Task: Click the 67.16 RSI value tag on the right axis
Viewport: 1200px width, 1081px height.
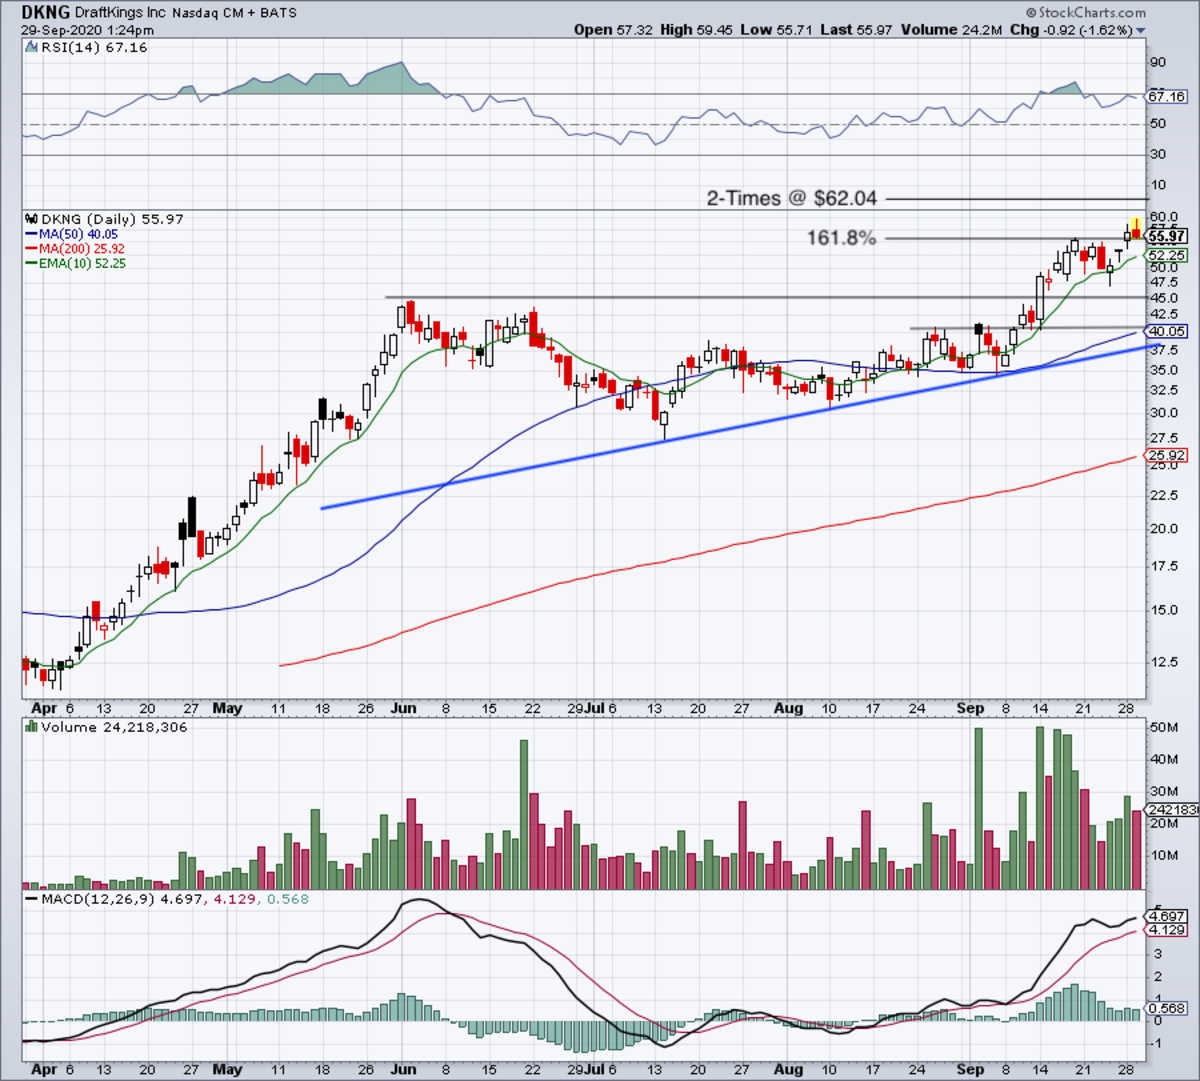Action: coord(1167,97)
